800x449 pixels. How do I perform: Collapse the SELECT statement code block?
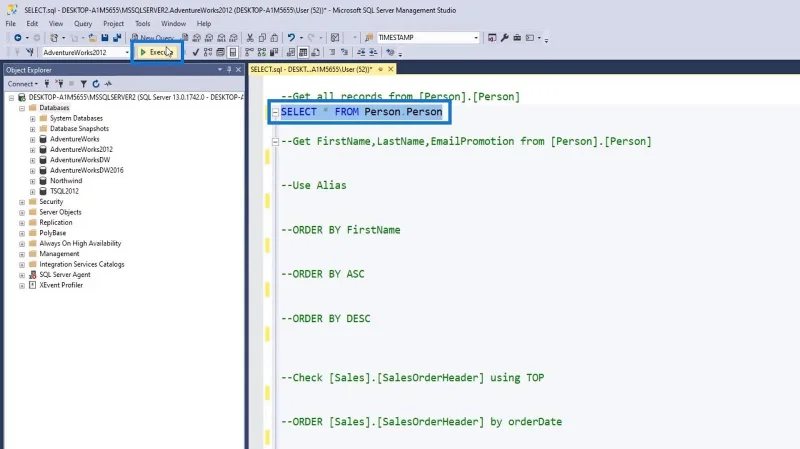[x=276, y=112]
